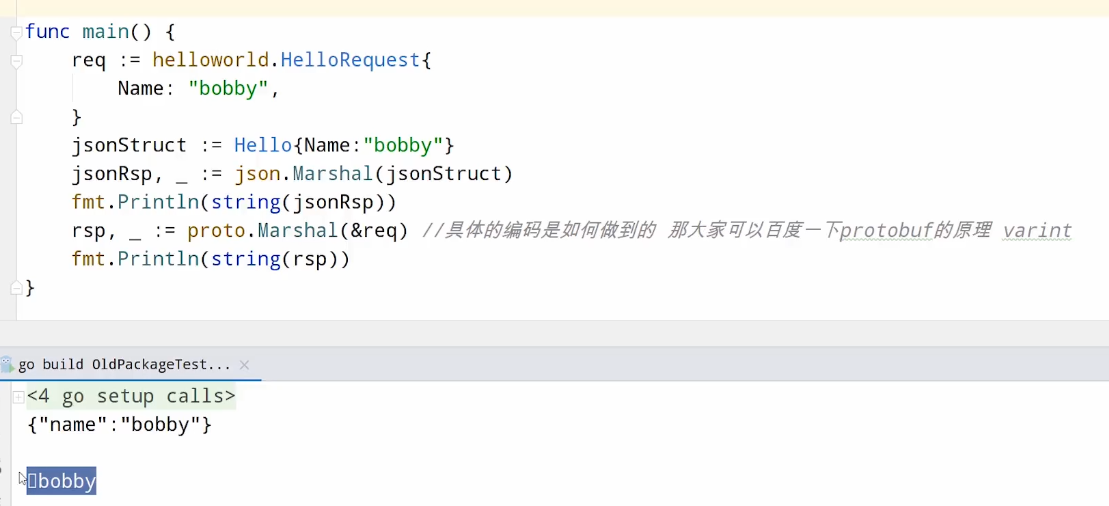The height and width of the screenshot is (506, 1109).
Task: Collapse the HelloRequest struct literal fold
Action: pos(16,61)
